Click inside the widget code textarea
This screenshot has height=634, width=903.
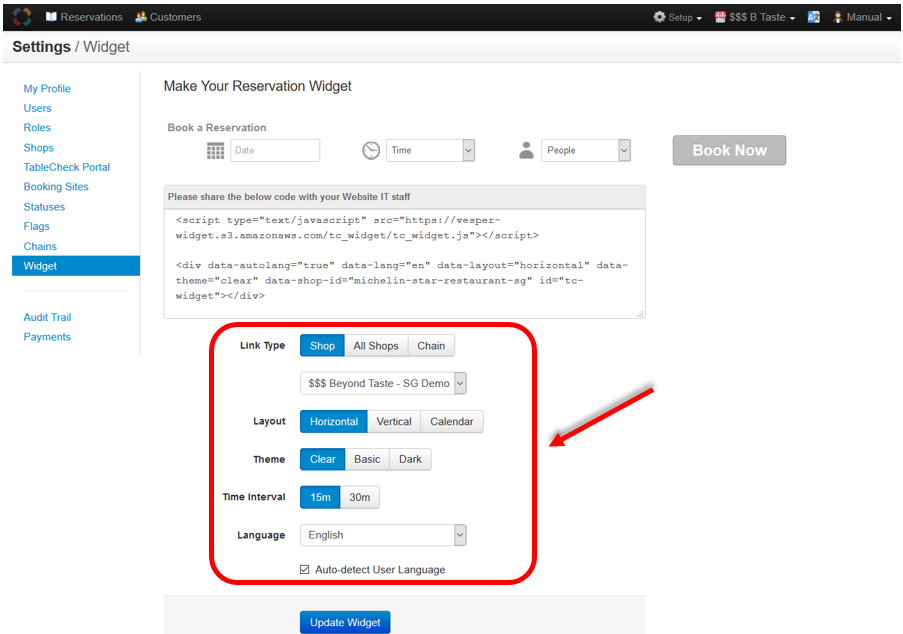(404, 263)
